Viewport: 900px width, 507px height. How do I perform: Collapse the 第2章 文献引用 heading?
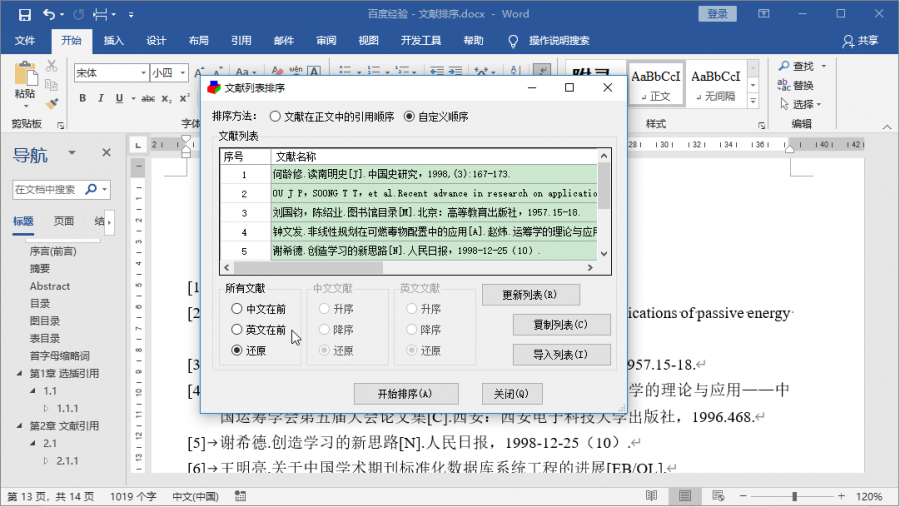coord(19,425)
